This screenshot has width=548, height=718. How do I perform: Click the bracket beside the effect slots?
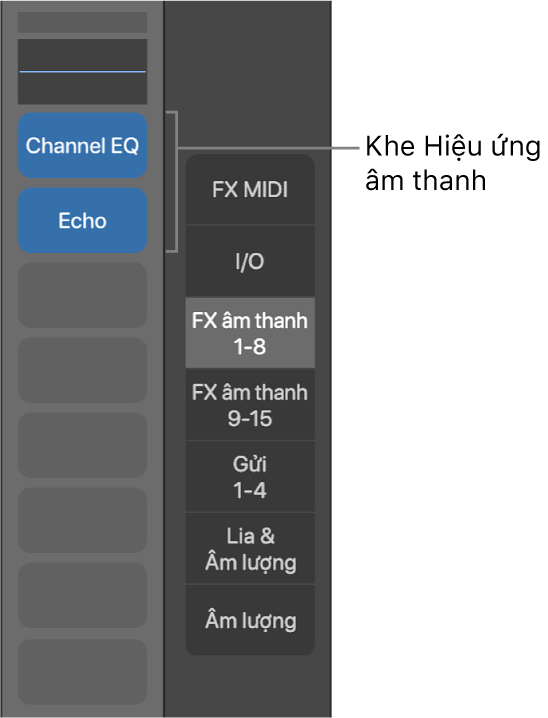(x=172, y=181)
